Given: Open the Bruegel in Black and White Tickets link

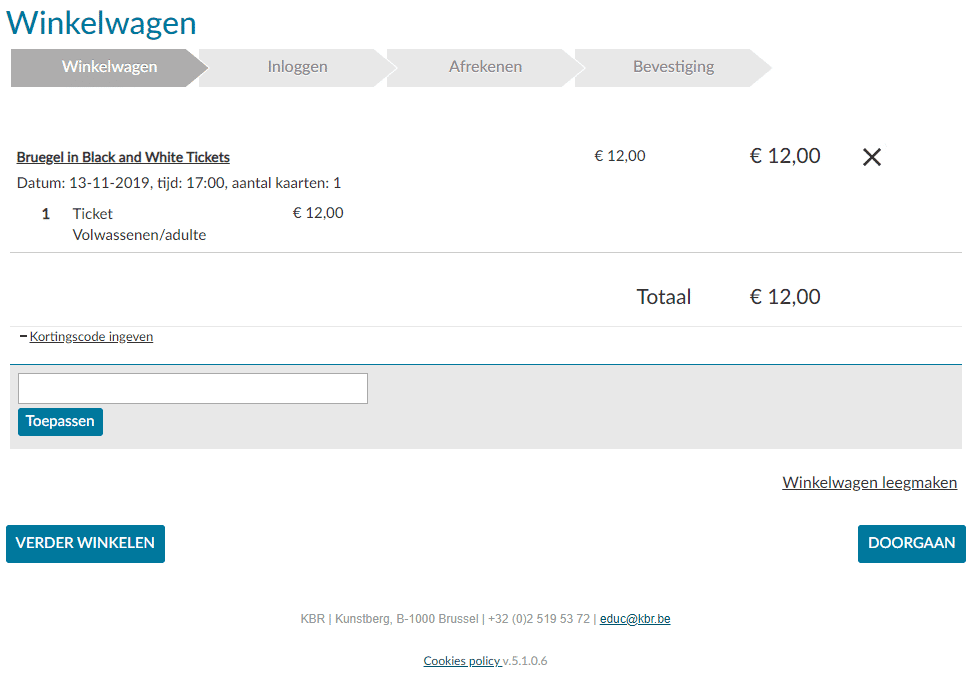Looking at the screenshot, I should click(123, 157).
